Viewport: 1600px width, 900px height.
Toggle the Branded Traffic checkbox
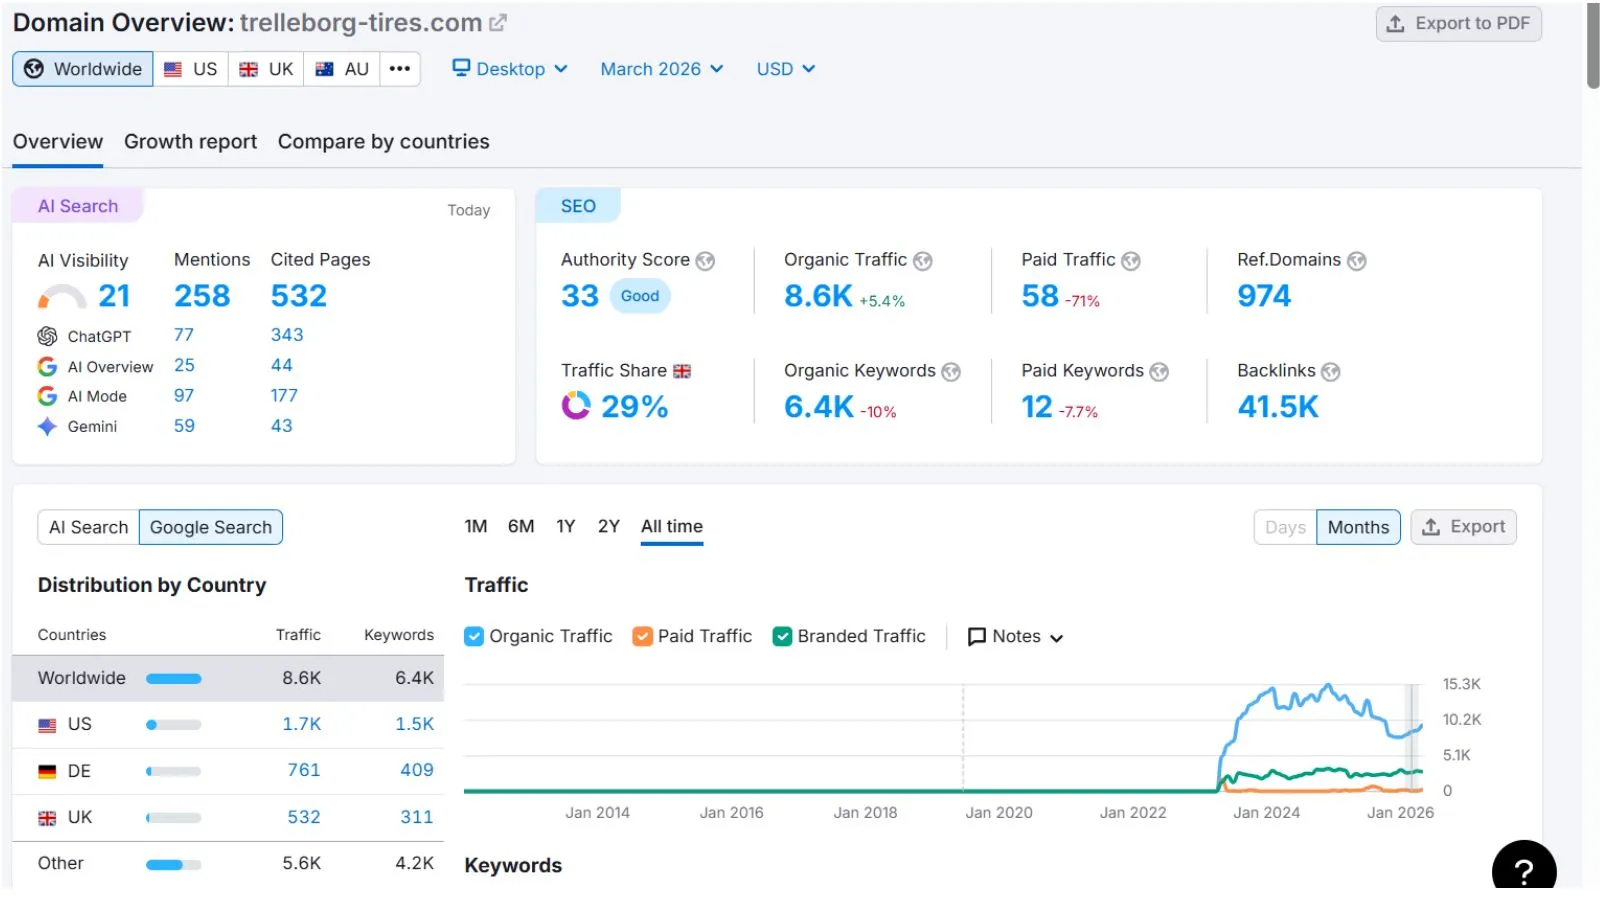tap(783, 637)
